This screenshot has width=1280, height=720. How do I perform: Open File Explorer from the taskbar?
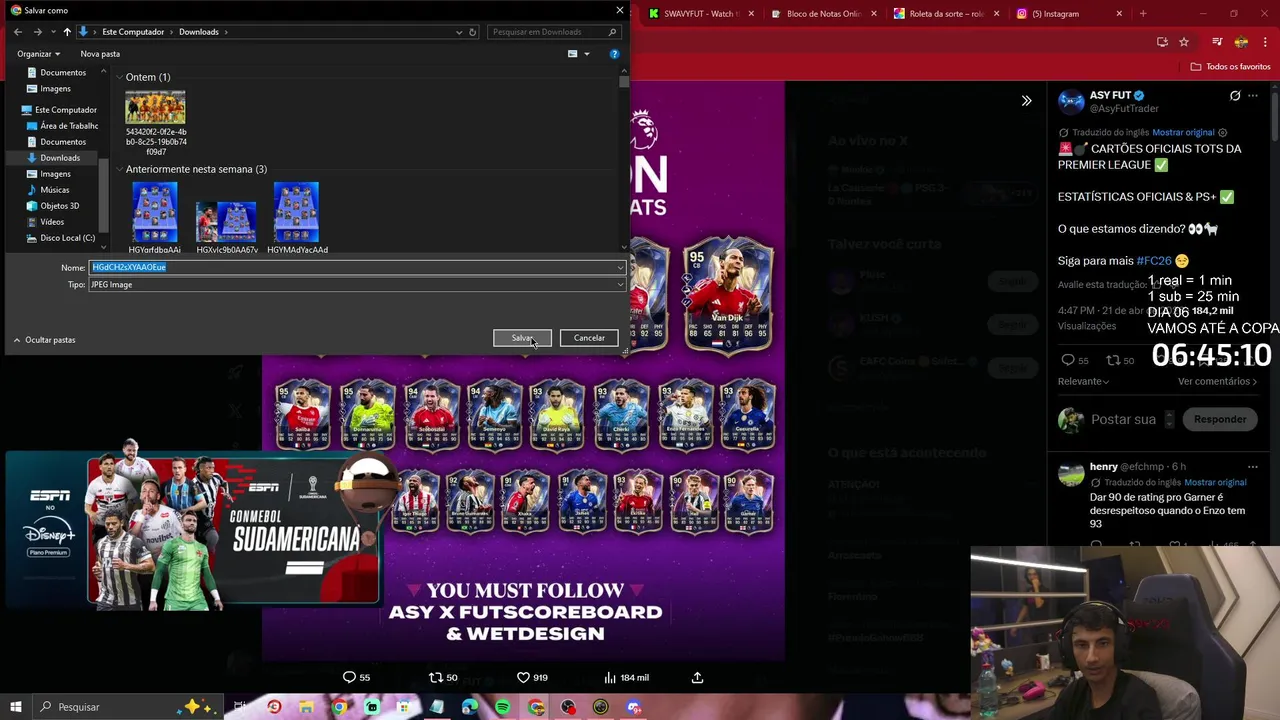(x=306, y=707)
